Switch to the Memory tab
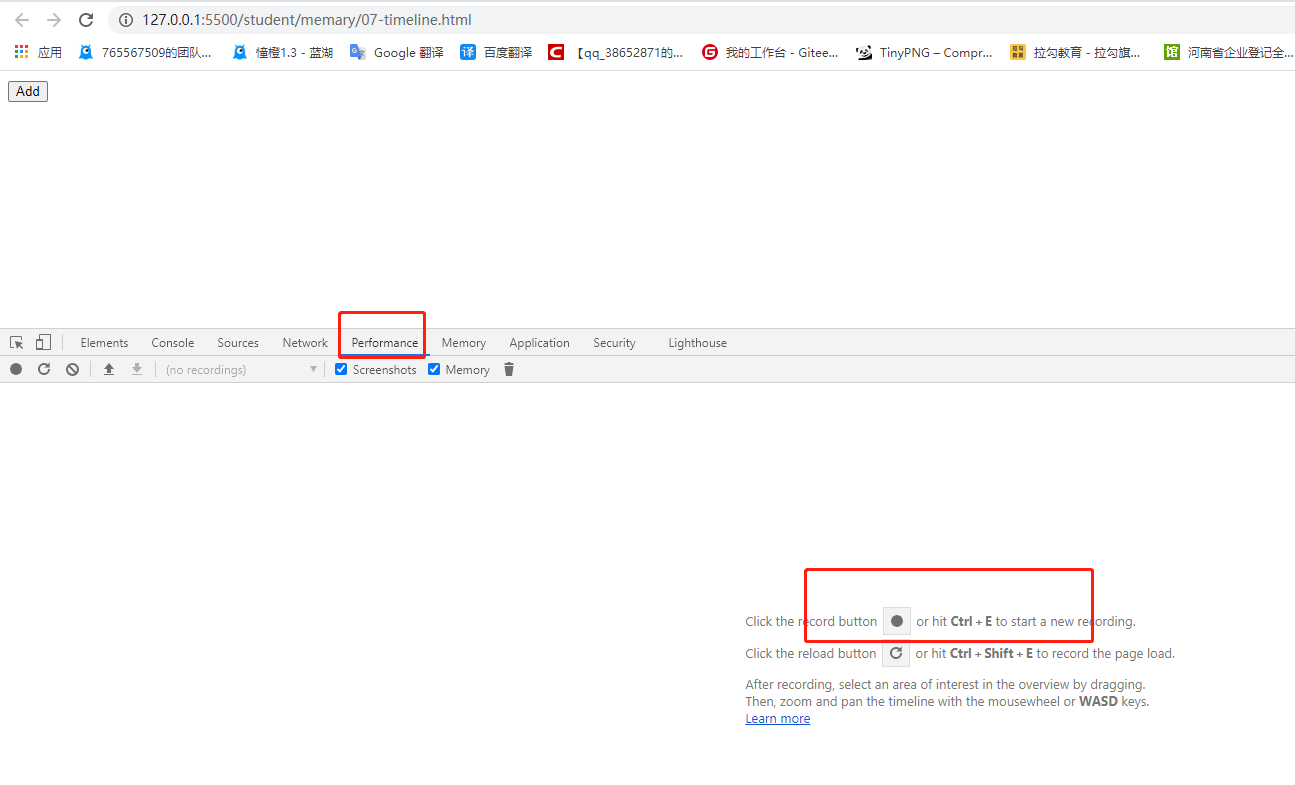This screenshot has width=1295, height=785. click(x=464, y=343)
